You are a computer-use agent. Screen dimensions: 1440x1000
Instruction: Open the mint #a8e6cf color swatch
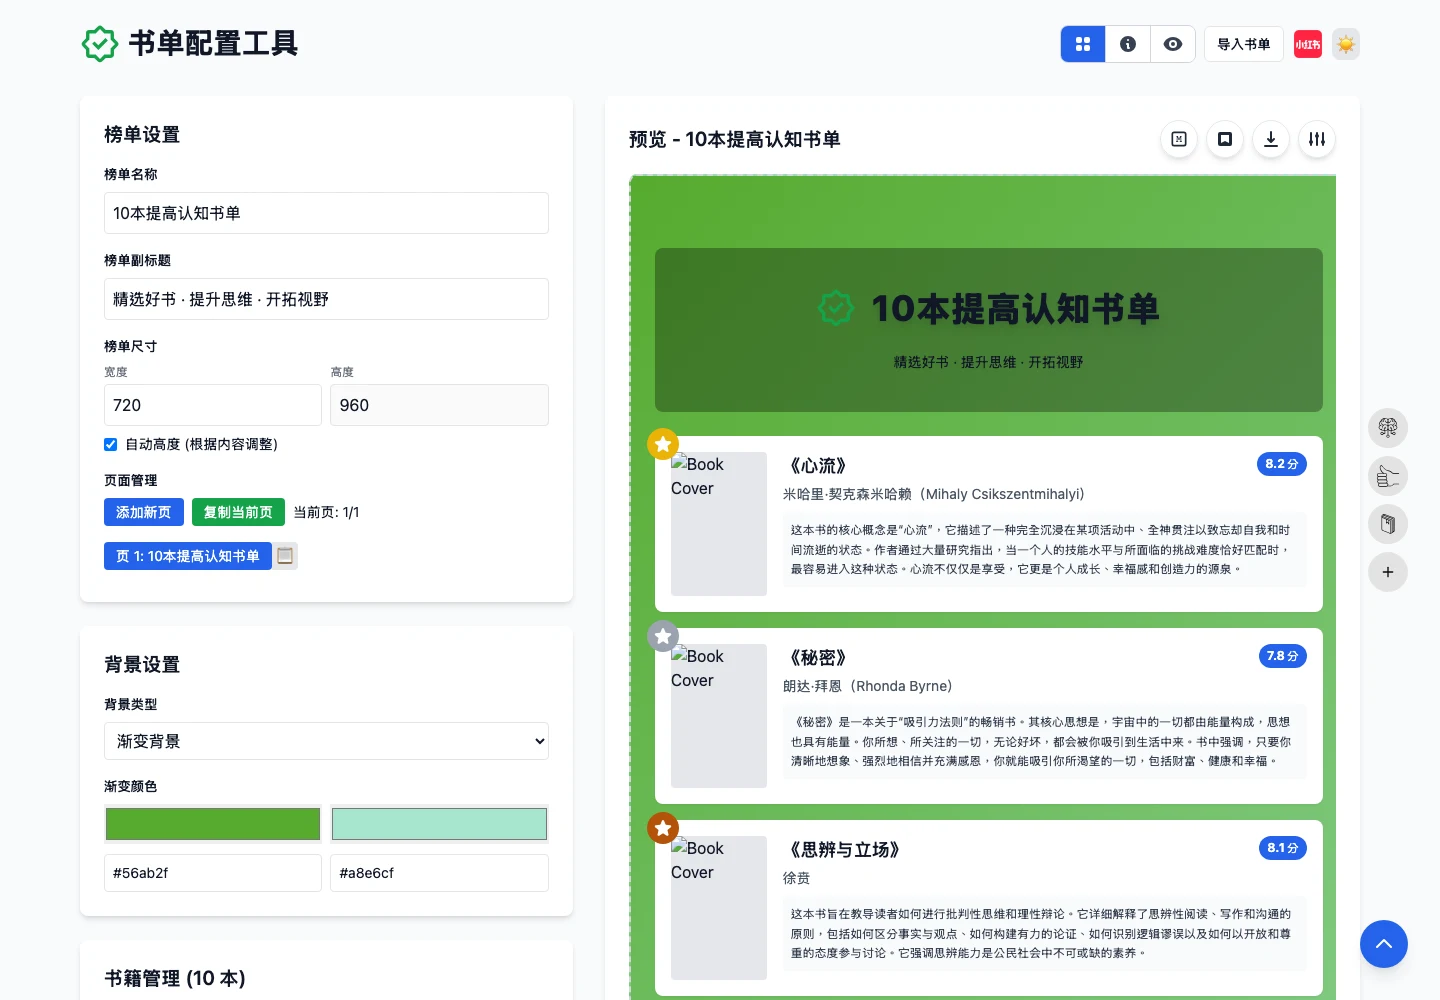click(x=440, y=824)
